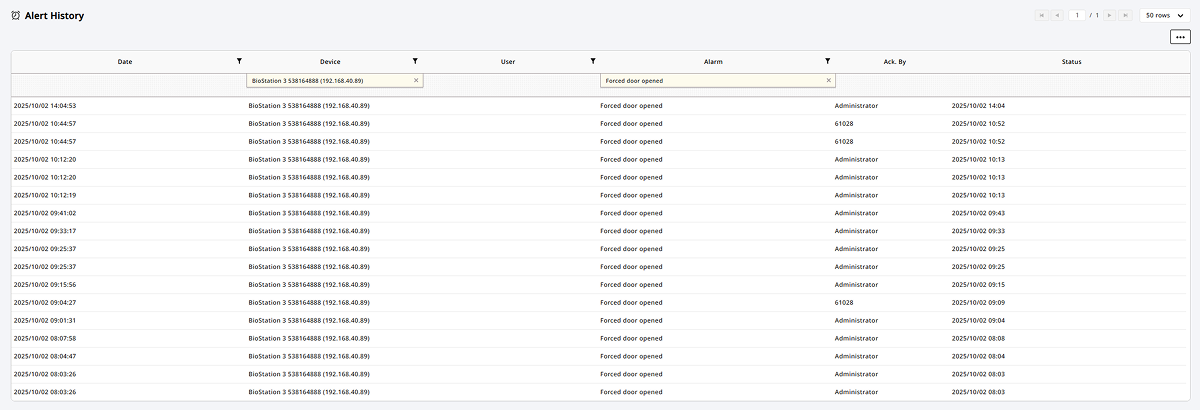Remove the BioStation 3 device filter tag

(x=416, y=80)
